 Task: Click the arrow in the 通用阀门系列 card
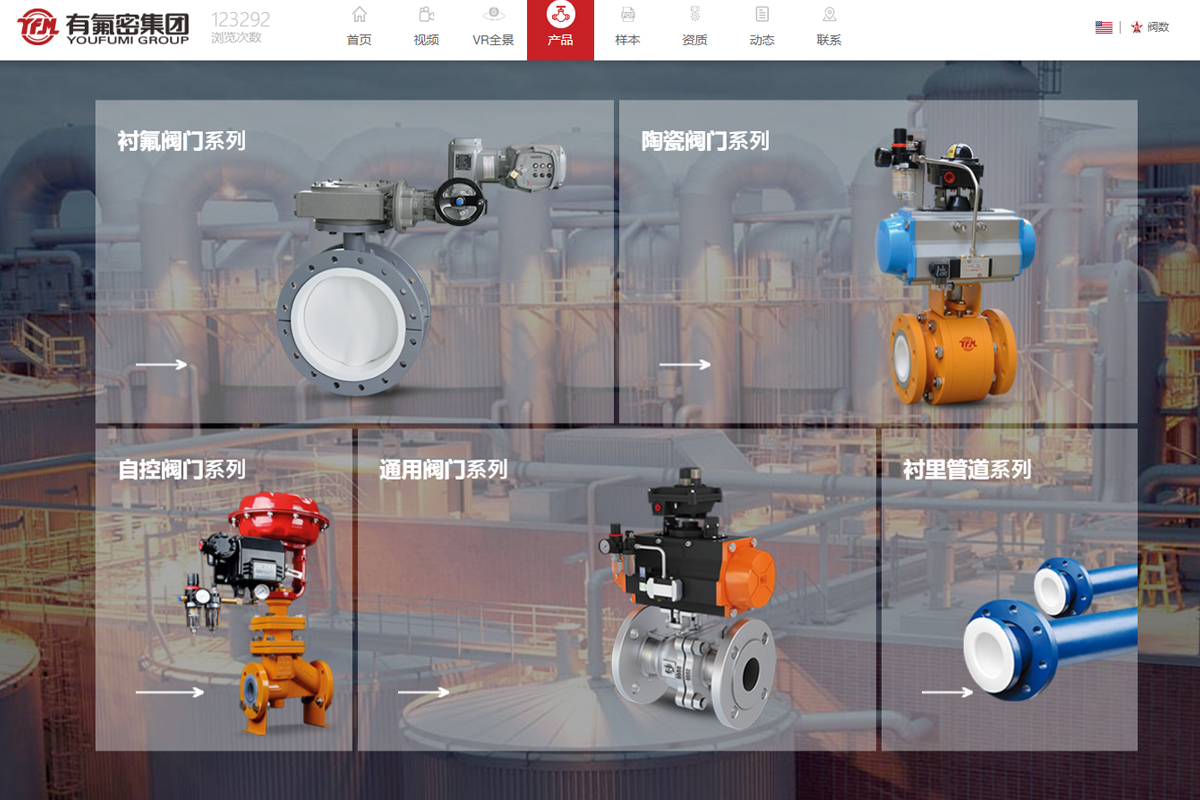coord(423,691)
